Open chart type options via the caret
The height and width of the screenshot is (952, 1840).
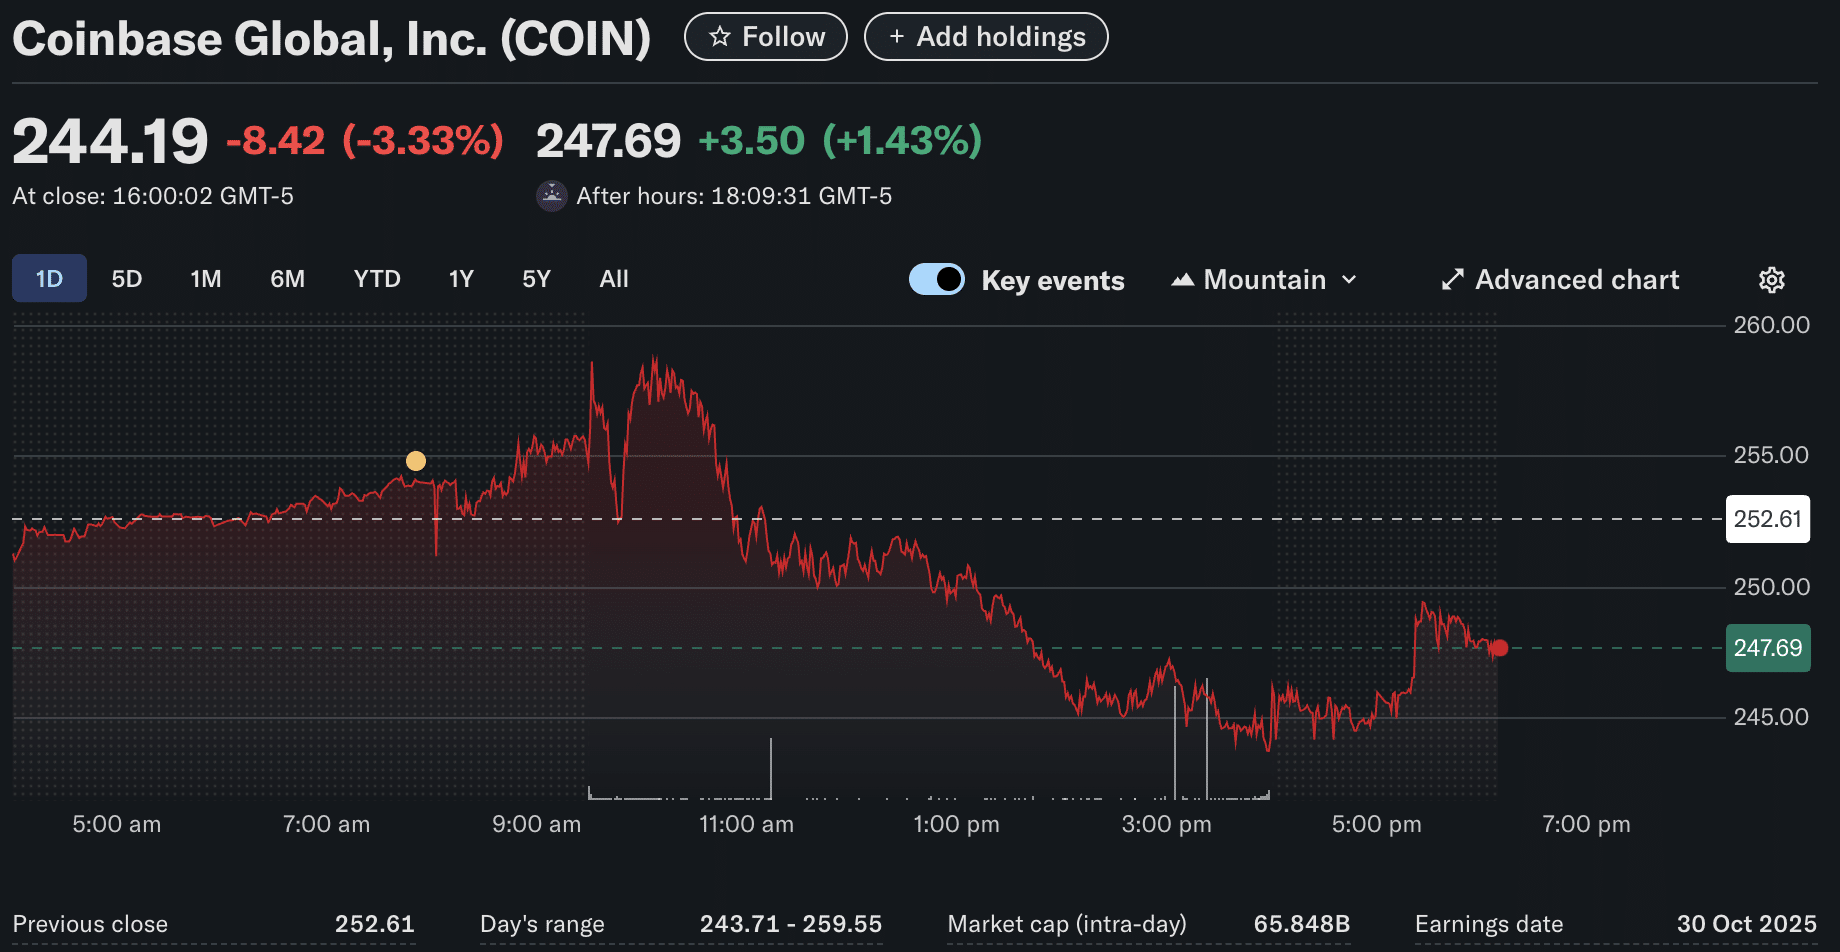[x=1348, y=279]
